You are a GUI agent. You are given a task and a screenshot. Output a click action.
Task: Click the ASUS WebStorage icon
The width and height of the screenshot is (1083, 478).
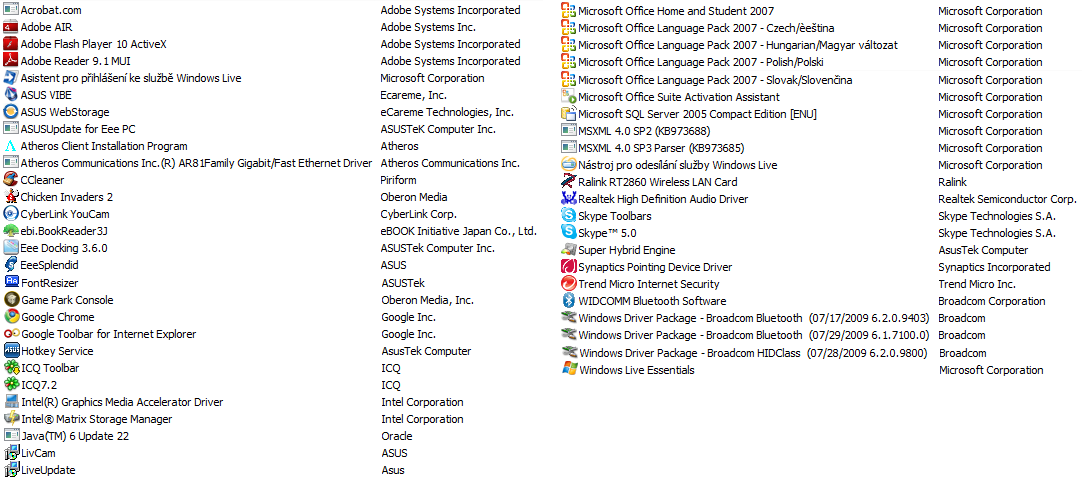10,112
